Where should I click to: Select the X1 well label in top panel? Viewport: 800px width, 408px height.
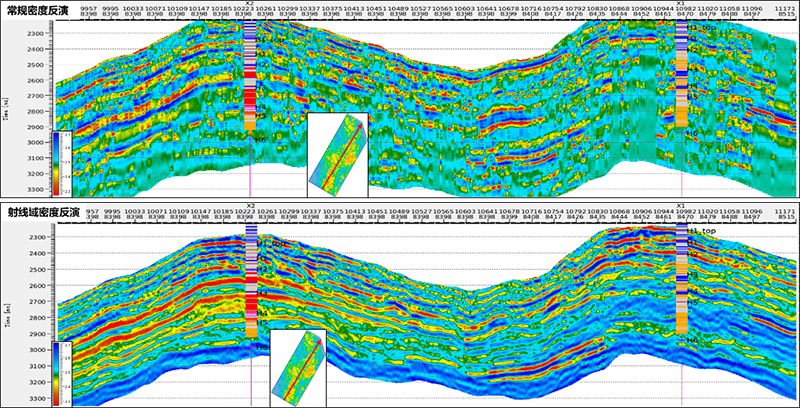click(x=681, y=4)
